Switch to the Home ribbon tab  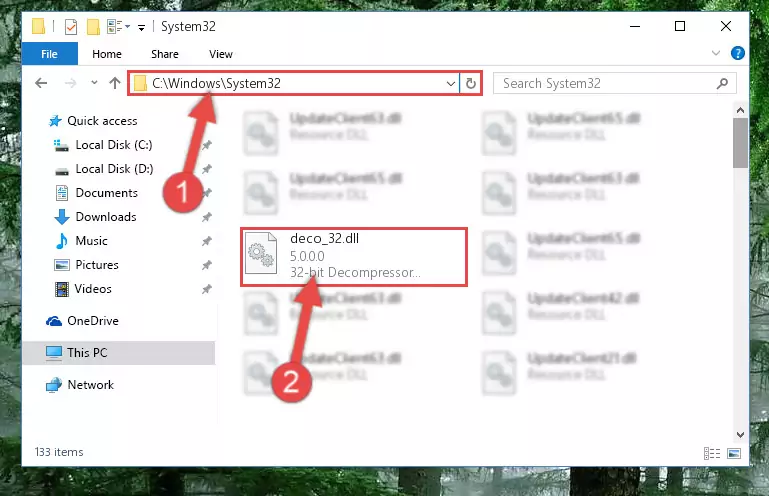(107, 54)
